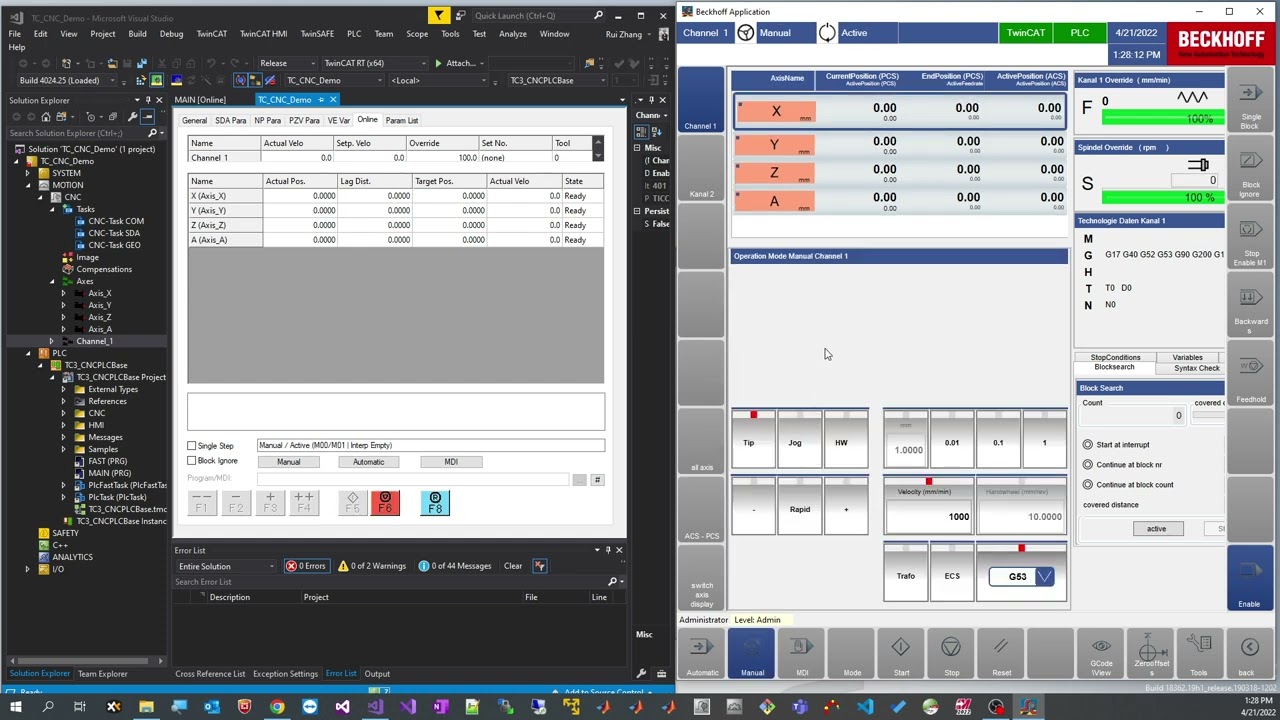This screenshot has width=1280, height=720.
Task: Click the Quick Launch filter icon in title bar
Action: (x=439, y=16)
